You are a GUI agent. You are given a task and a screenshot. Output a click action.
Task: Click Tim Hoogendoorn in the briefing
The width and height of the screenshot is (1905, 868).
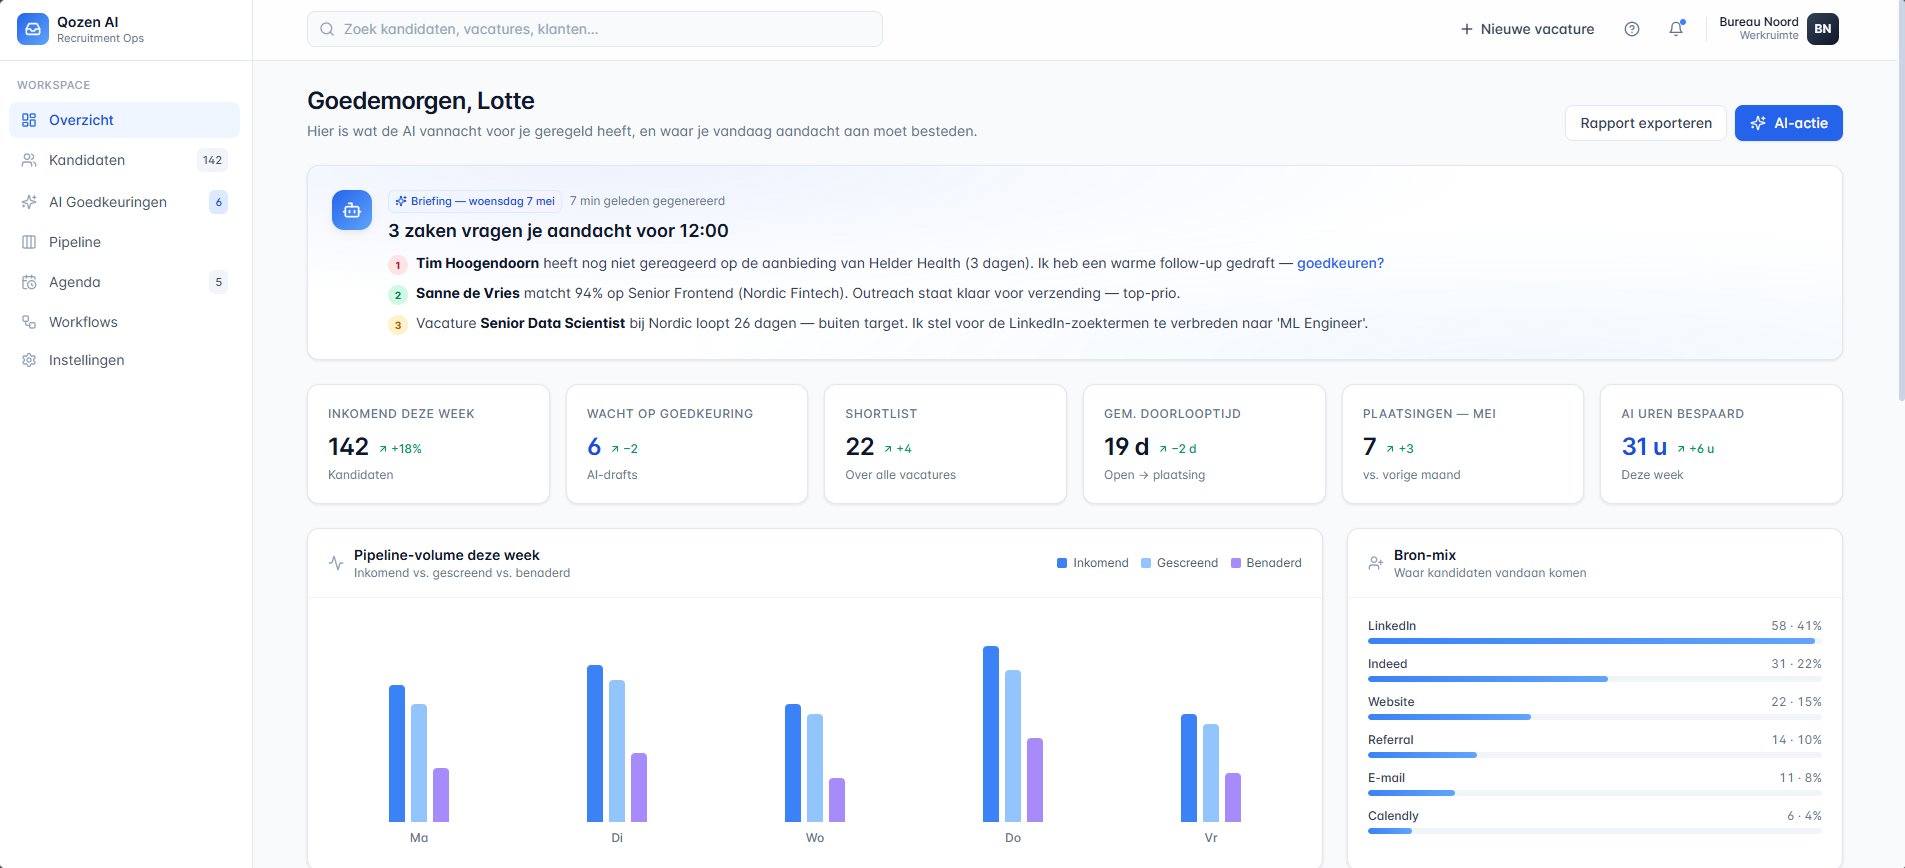pos(477,263)
